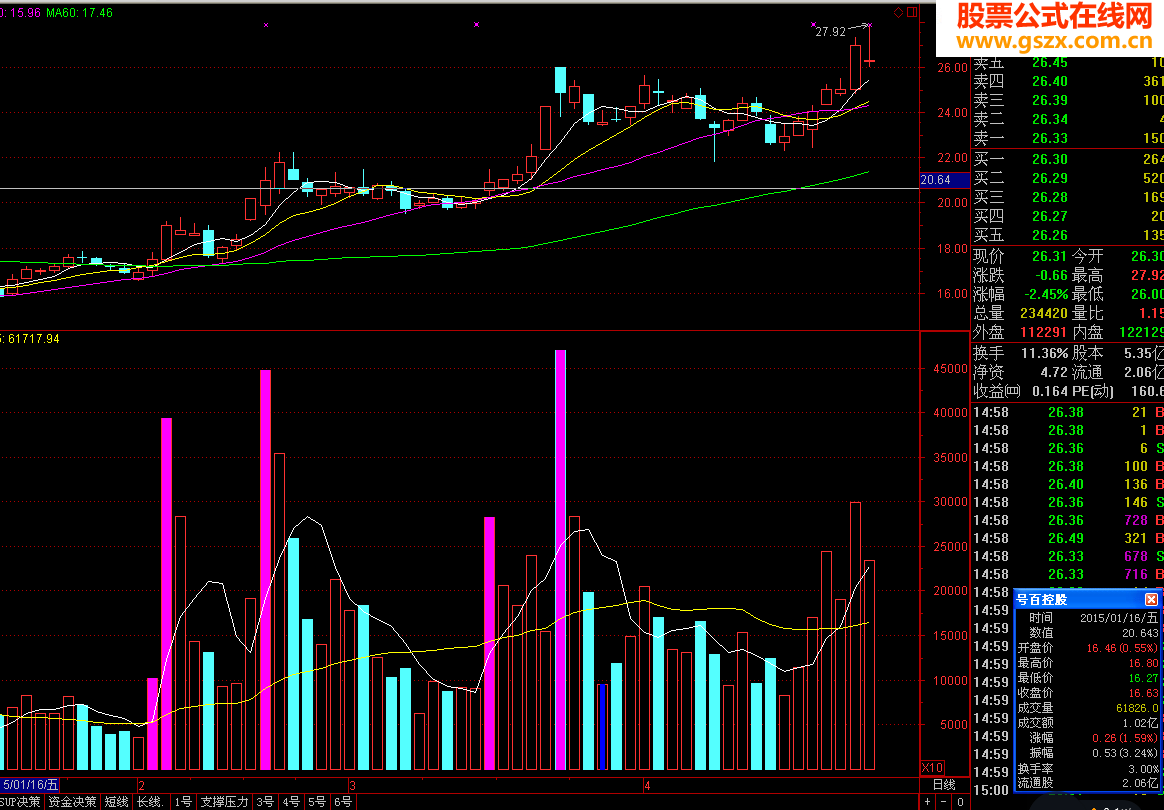Screen dimensions: 1164x810
Task: Click the 卖二 26.34 ask row
Action: [1067, 119]
